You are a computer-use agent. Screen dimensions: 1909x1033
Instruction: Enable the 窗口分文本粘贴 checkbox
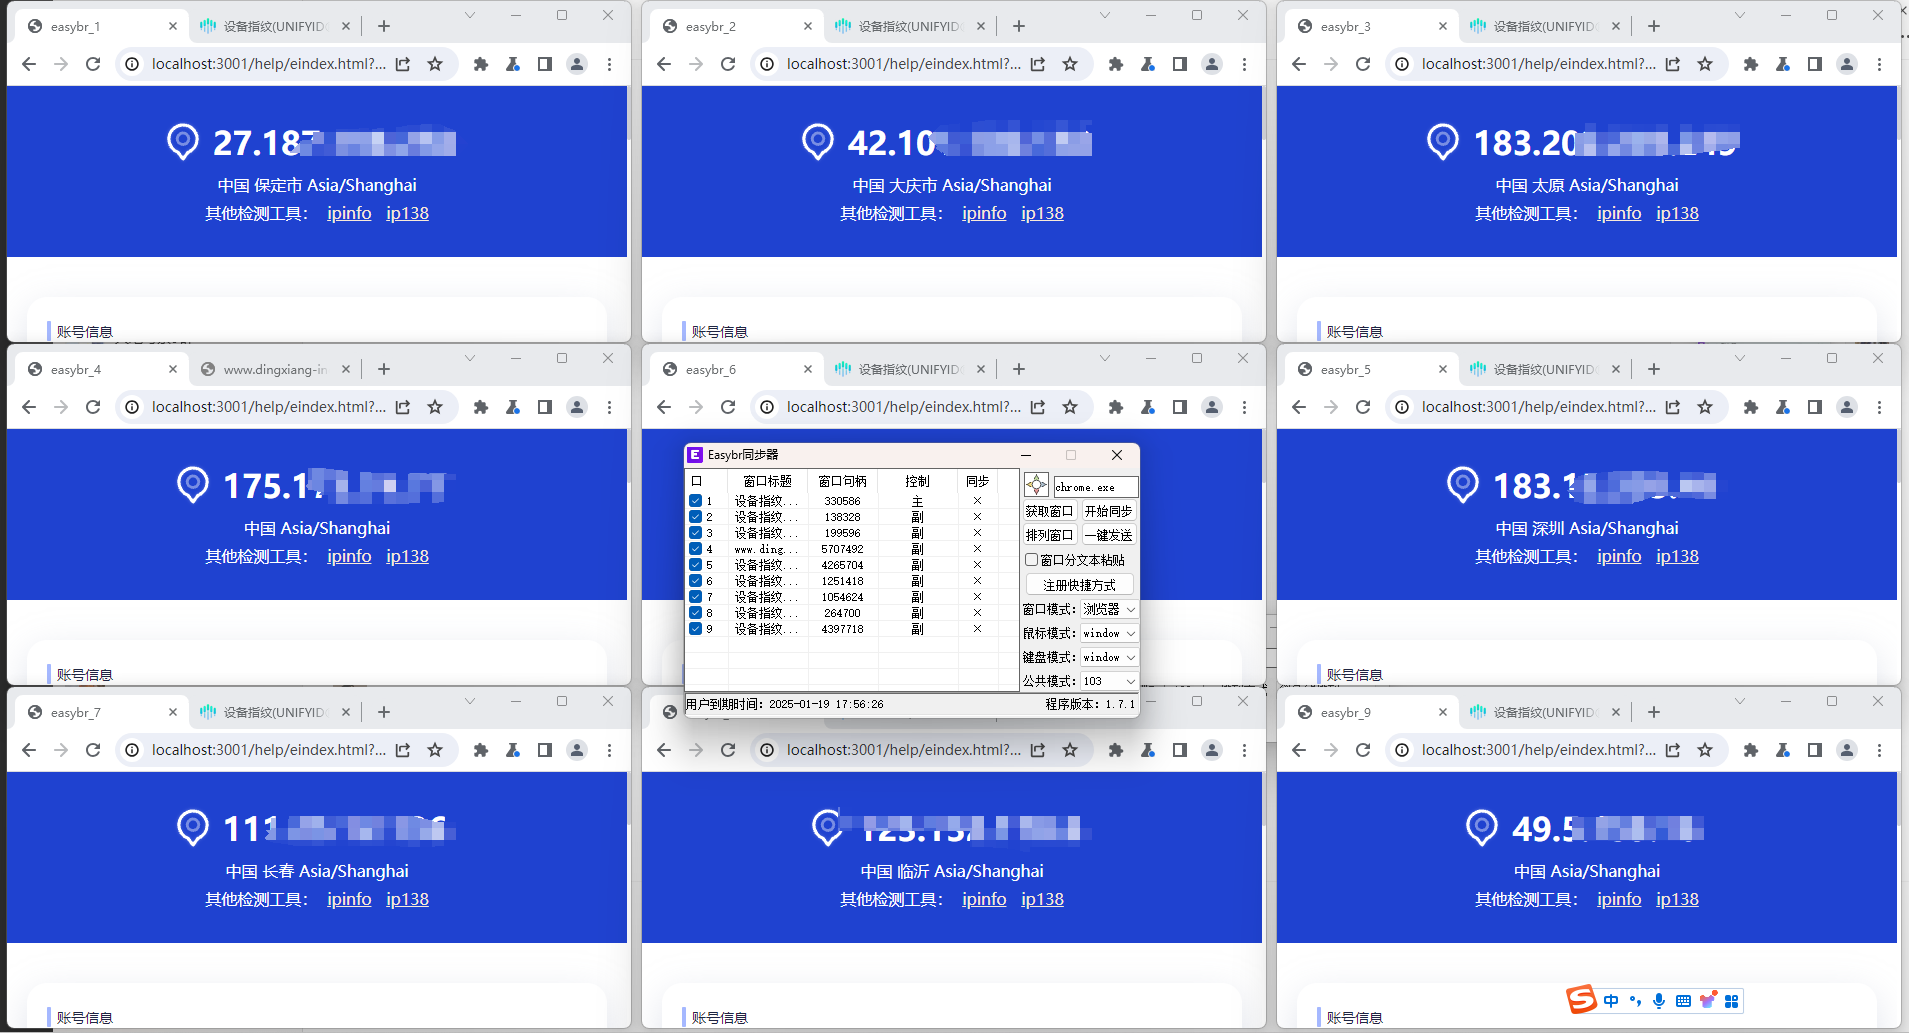tap(1031, 560)
